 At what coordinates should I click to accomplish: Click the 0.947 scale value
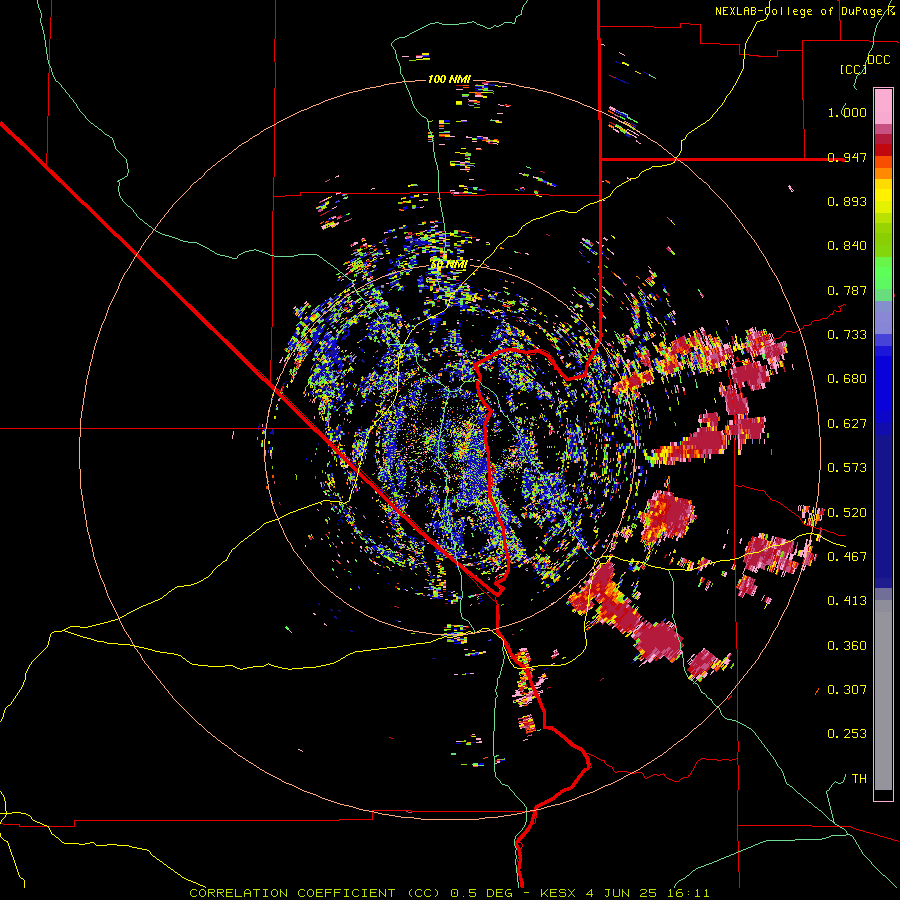click(847, 157)
